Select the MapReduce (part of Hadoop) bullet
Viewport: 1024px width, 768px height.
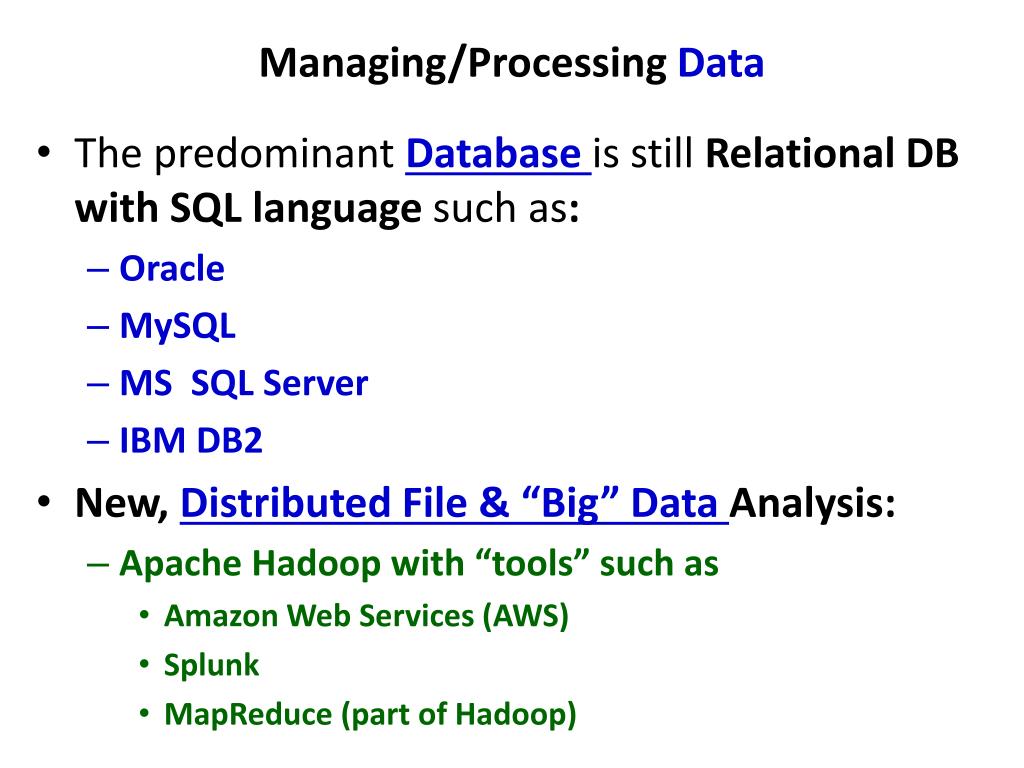tap(370, 714)
